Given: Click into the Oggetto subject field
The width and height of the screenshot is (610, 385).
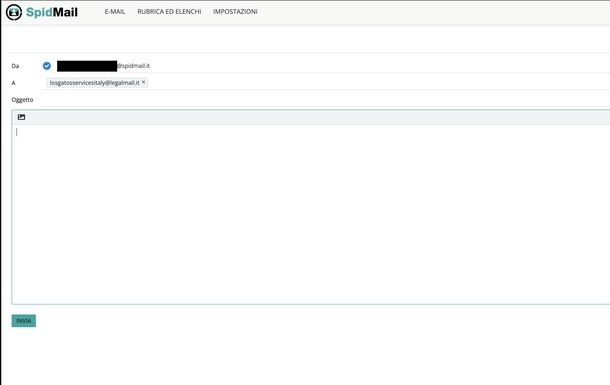Looking at the screenshot, I should pos(326,100).
